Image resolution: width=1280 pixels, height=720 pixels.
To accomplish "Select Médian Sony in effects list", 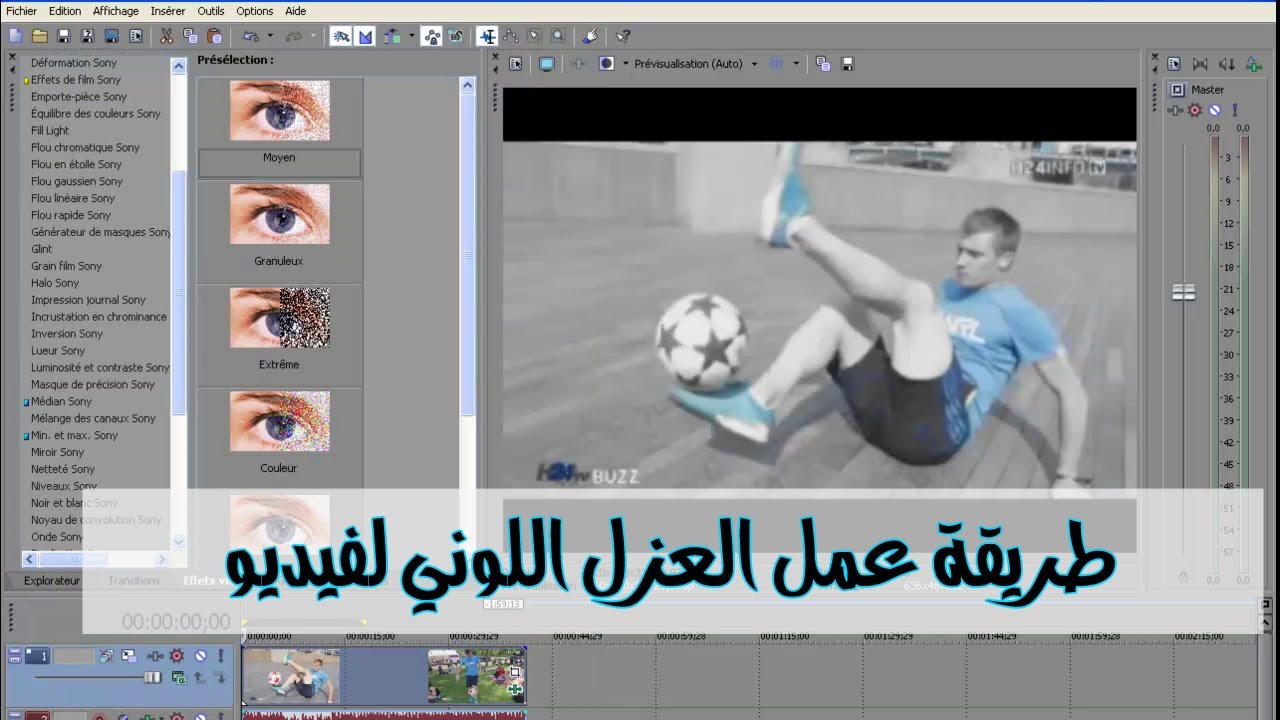I will click(x=61, y=401).
